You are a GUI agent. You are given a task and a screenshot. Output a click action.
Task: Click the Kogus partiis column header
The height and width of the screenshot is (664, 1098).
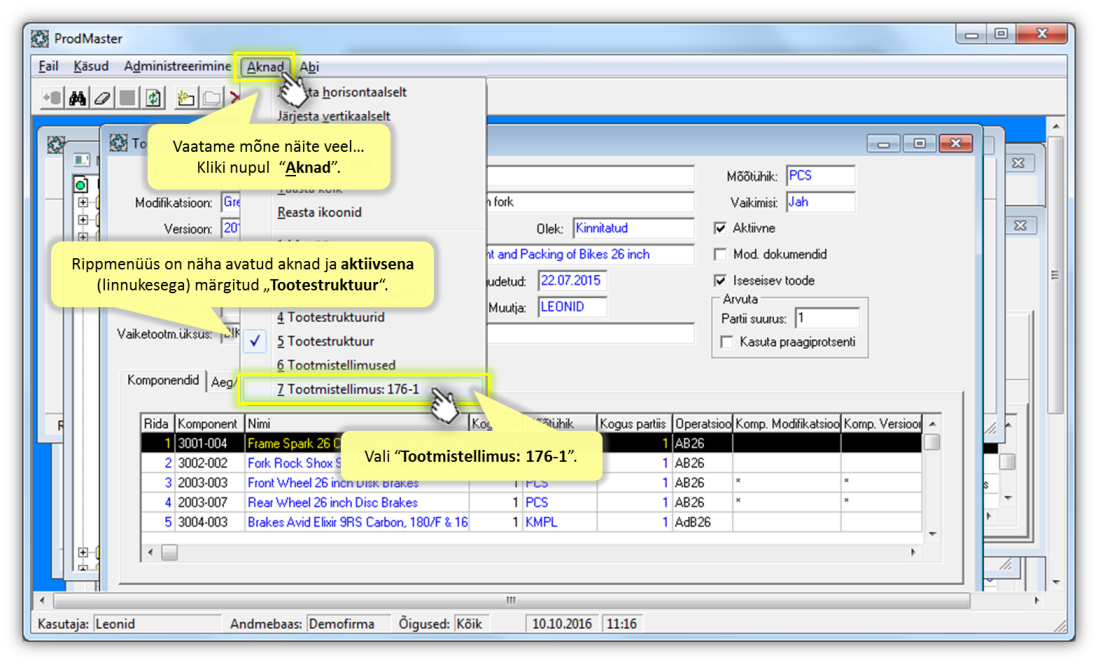633,424
